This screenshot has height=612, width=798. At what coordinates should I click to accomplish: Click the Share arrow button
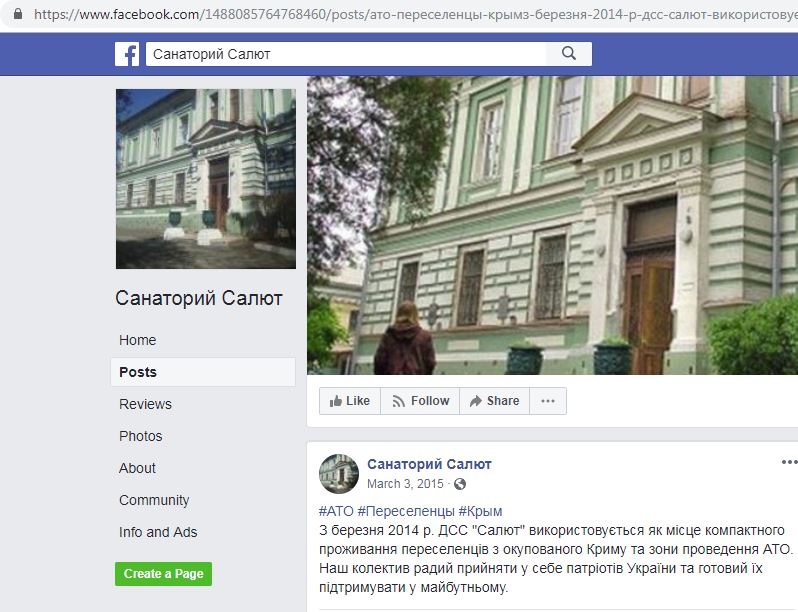click(x=495, y=401)
